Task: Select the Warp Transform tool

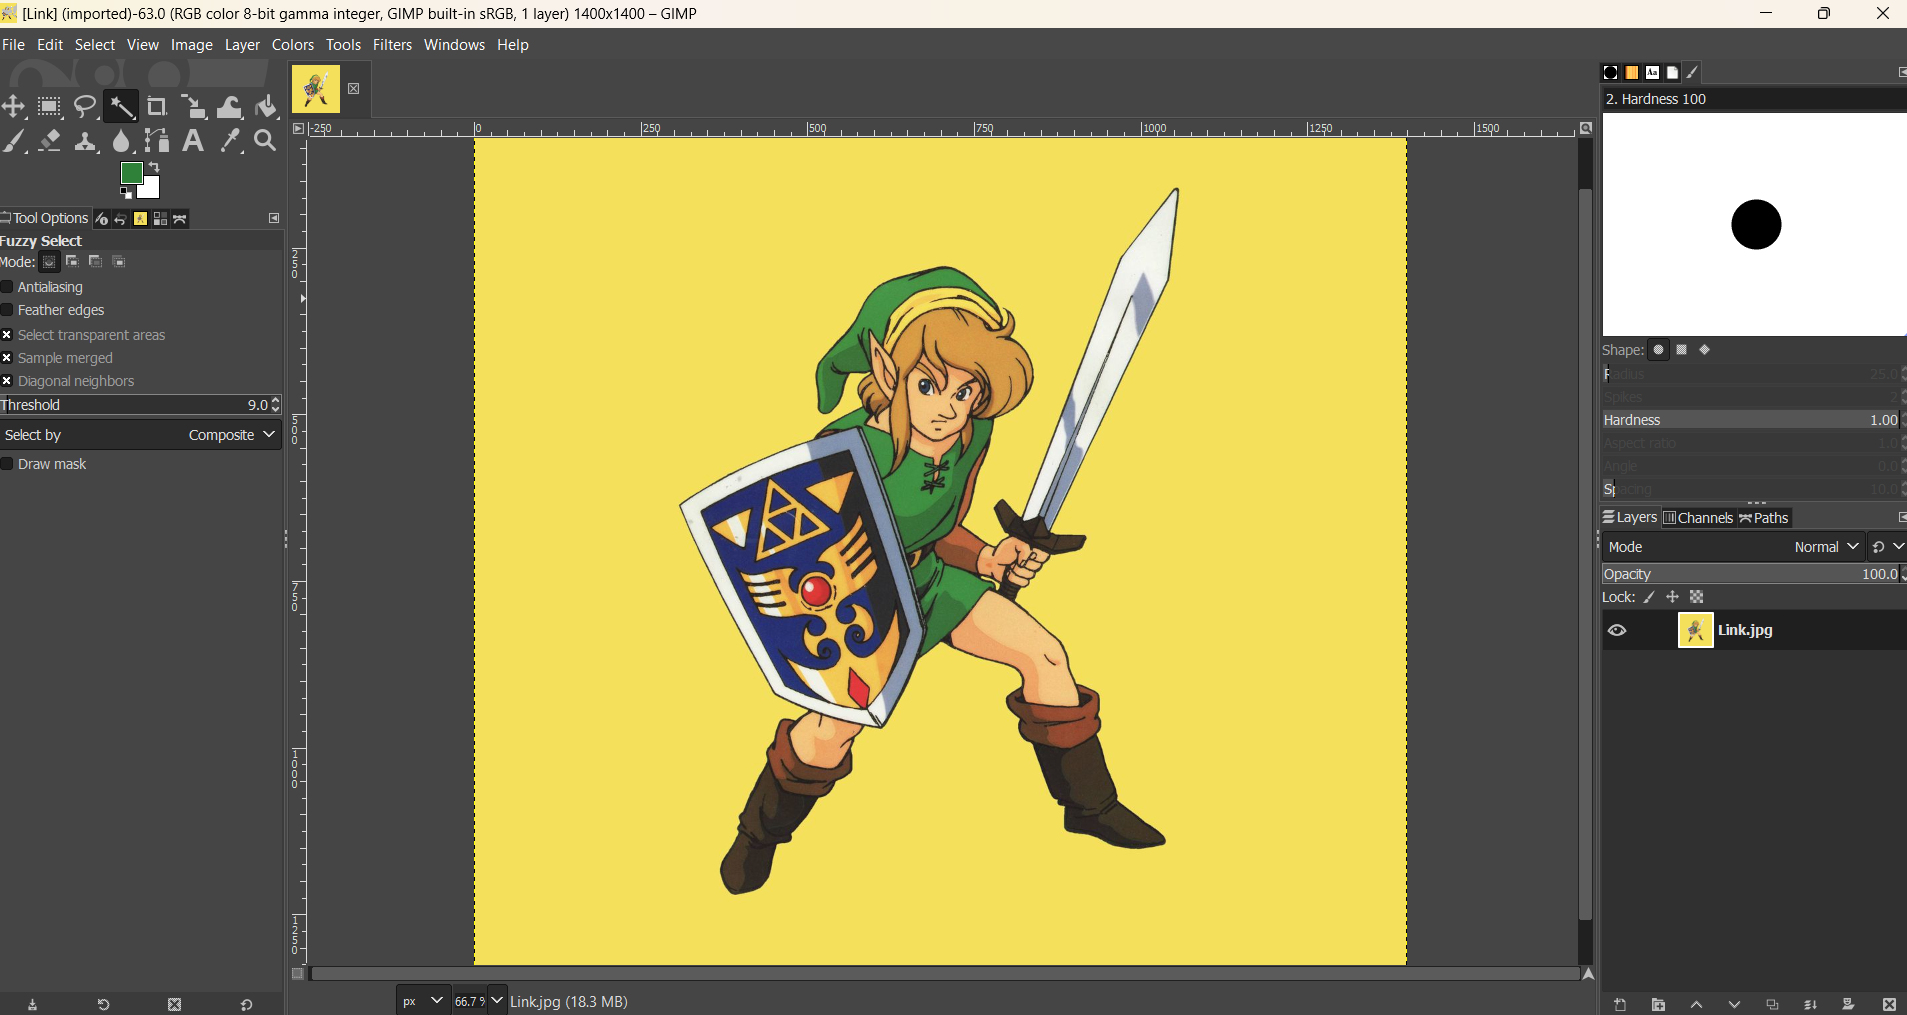Action: pos(230,107)
